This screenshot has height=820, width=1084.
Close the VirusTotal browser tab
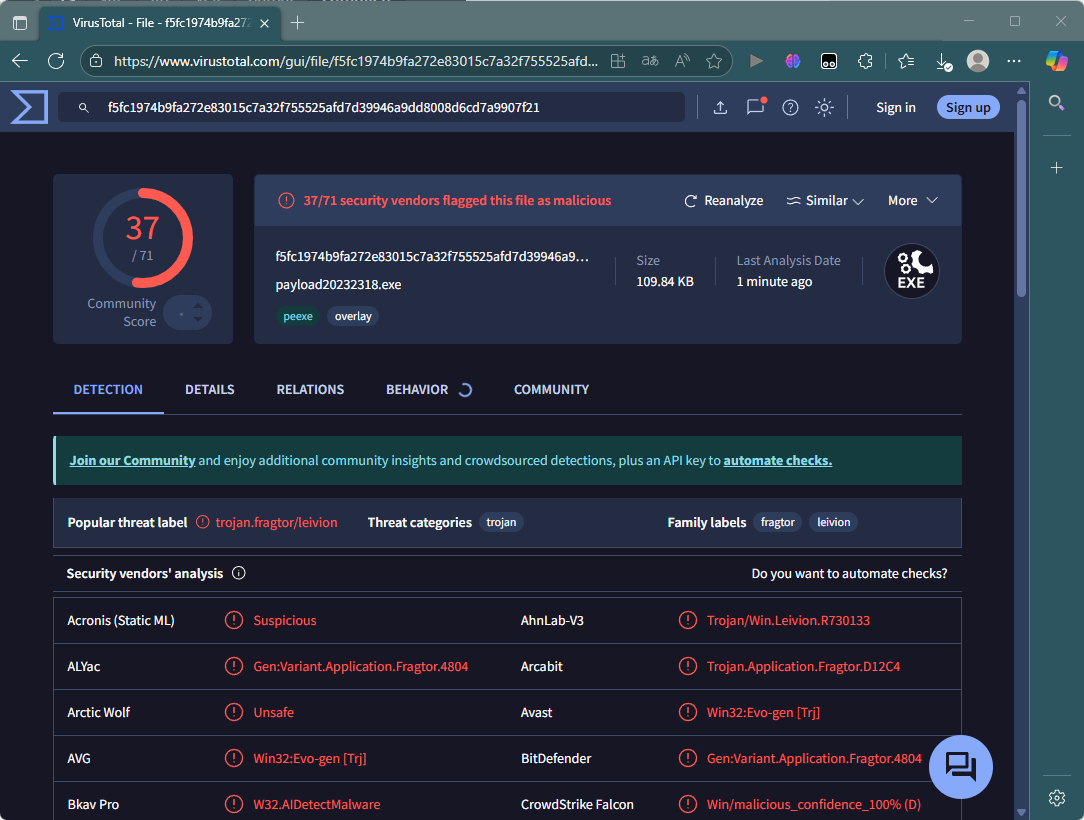click(264, 23)
